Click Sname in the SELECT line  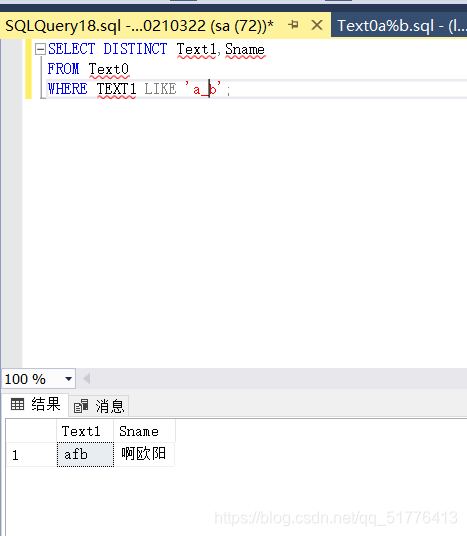coord(245,49)
